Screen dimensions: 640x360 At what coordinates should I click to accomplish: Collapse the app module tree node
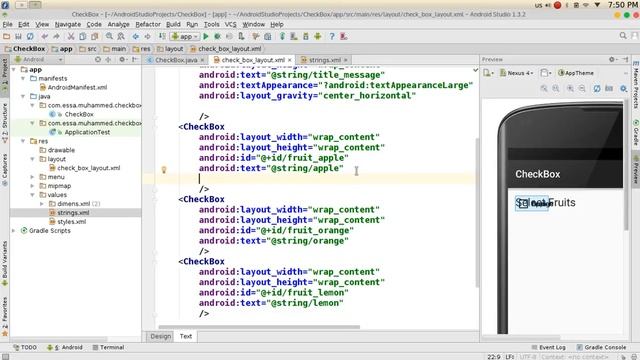(x=14, y=69)
